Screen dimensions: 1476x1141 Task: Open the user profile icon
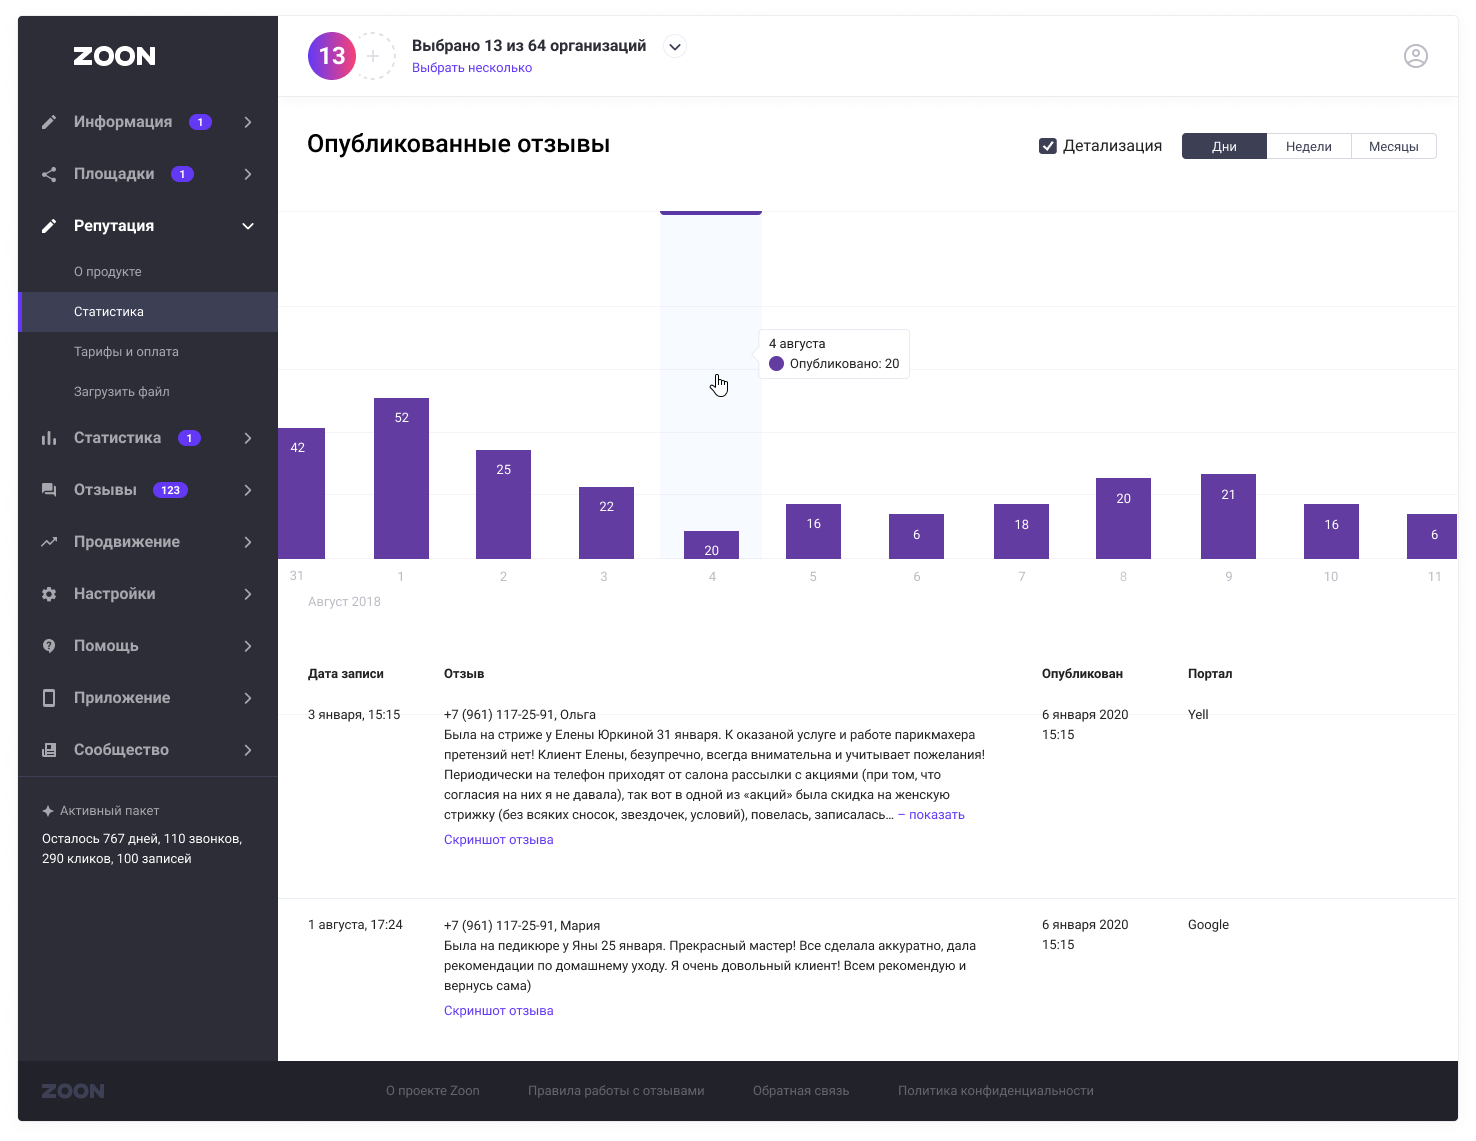point(1416,56)
